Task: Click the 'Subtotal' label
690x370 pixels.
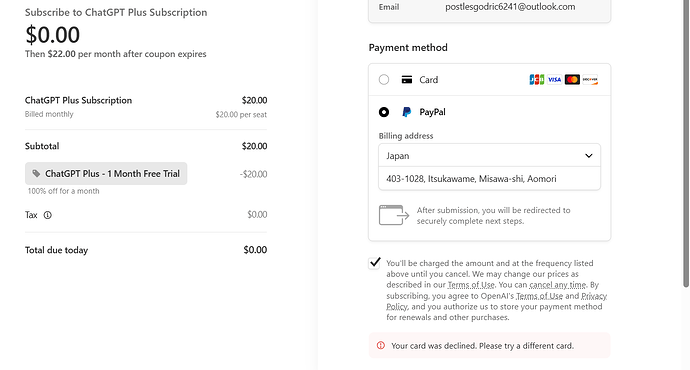Action: [x=42, y=146]
